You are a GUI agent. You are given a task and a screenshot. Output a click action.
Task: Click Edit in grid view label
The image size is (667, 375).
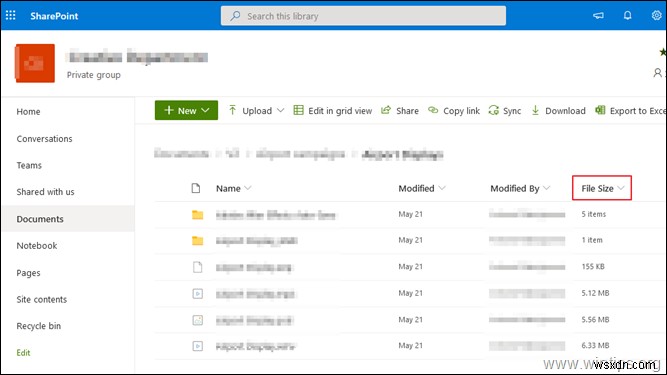(x=340, y=111)
